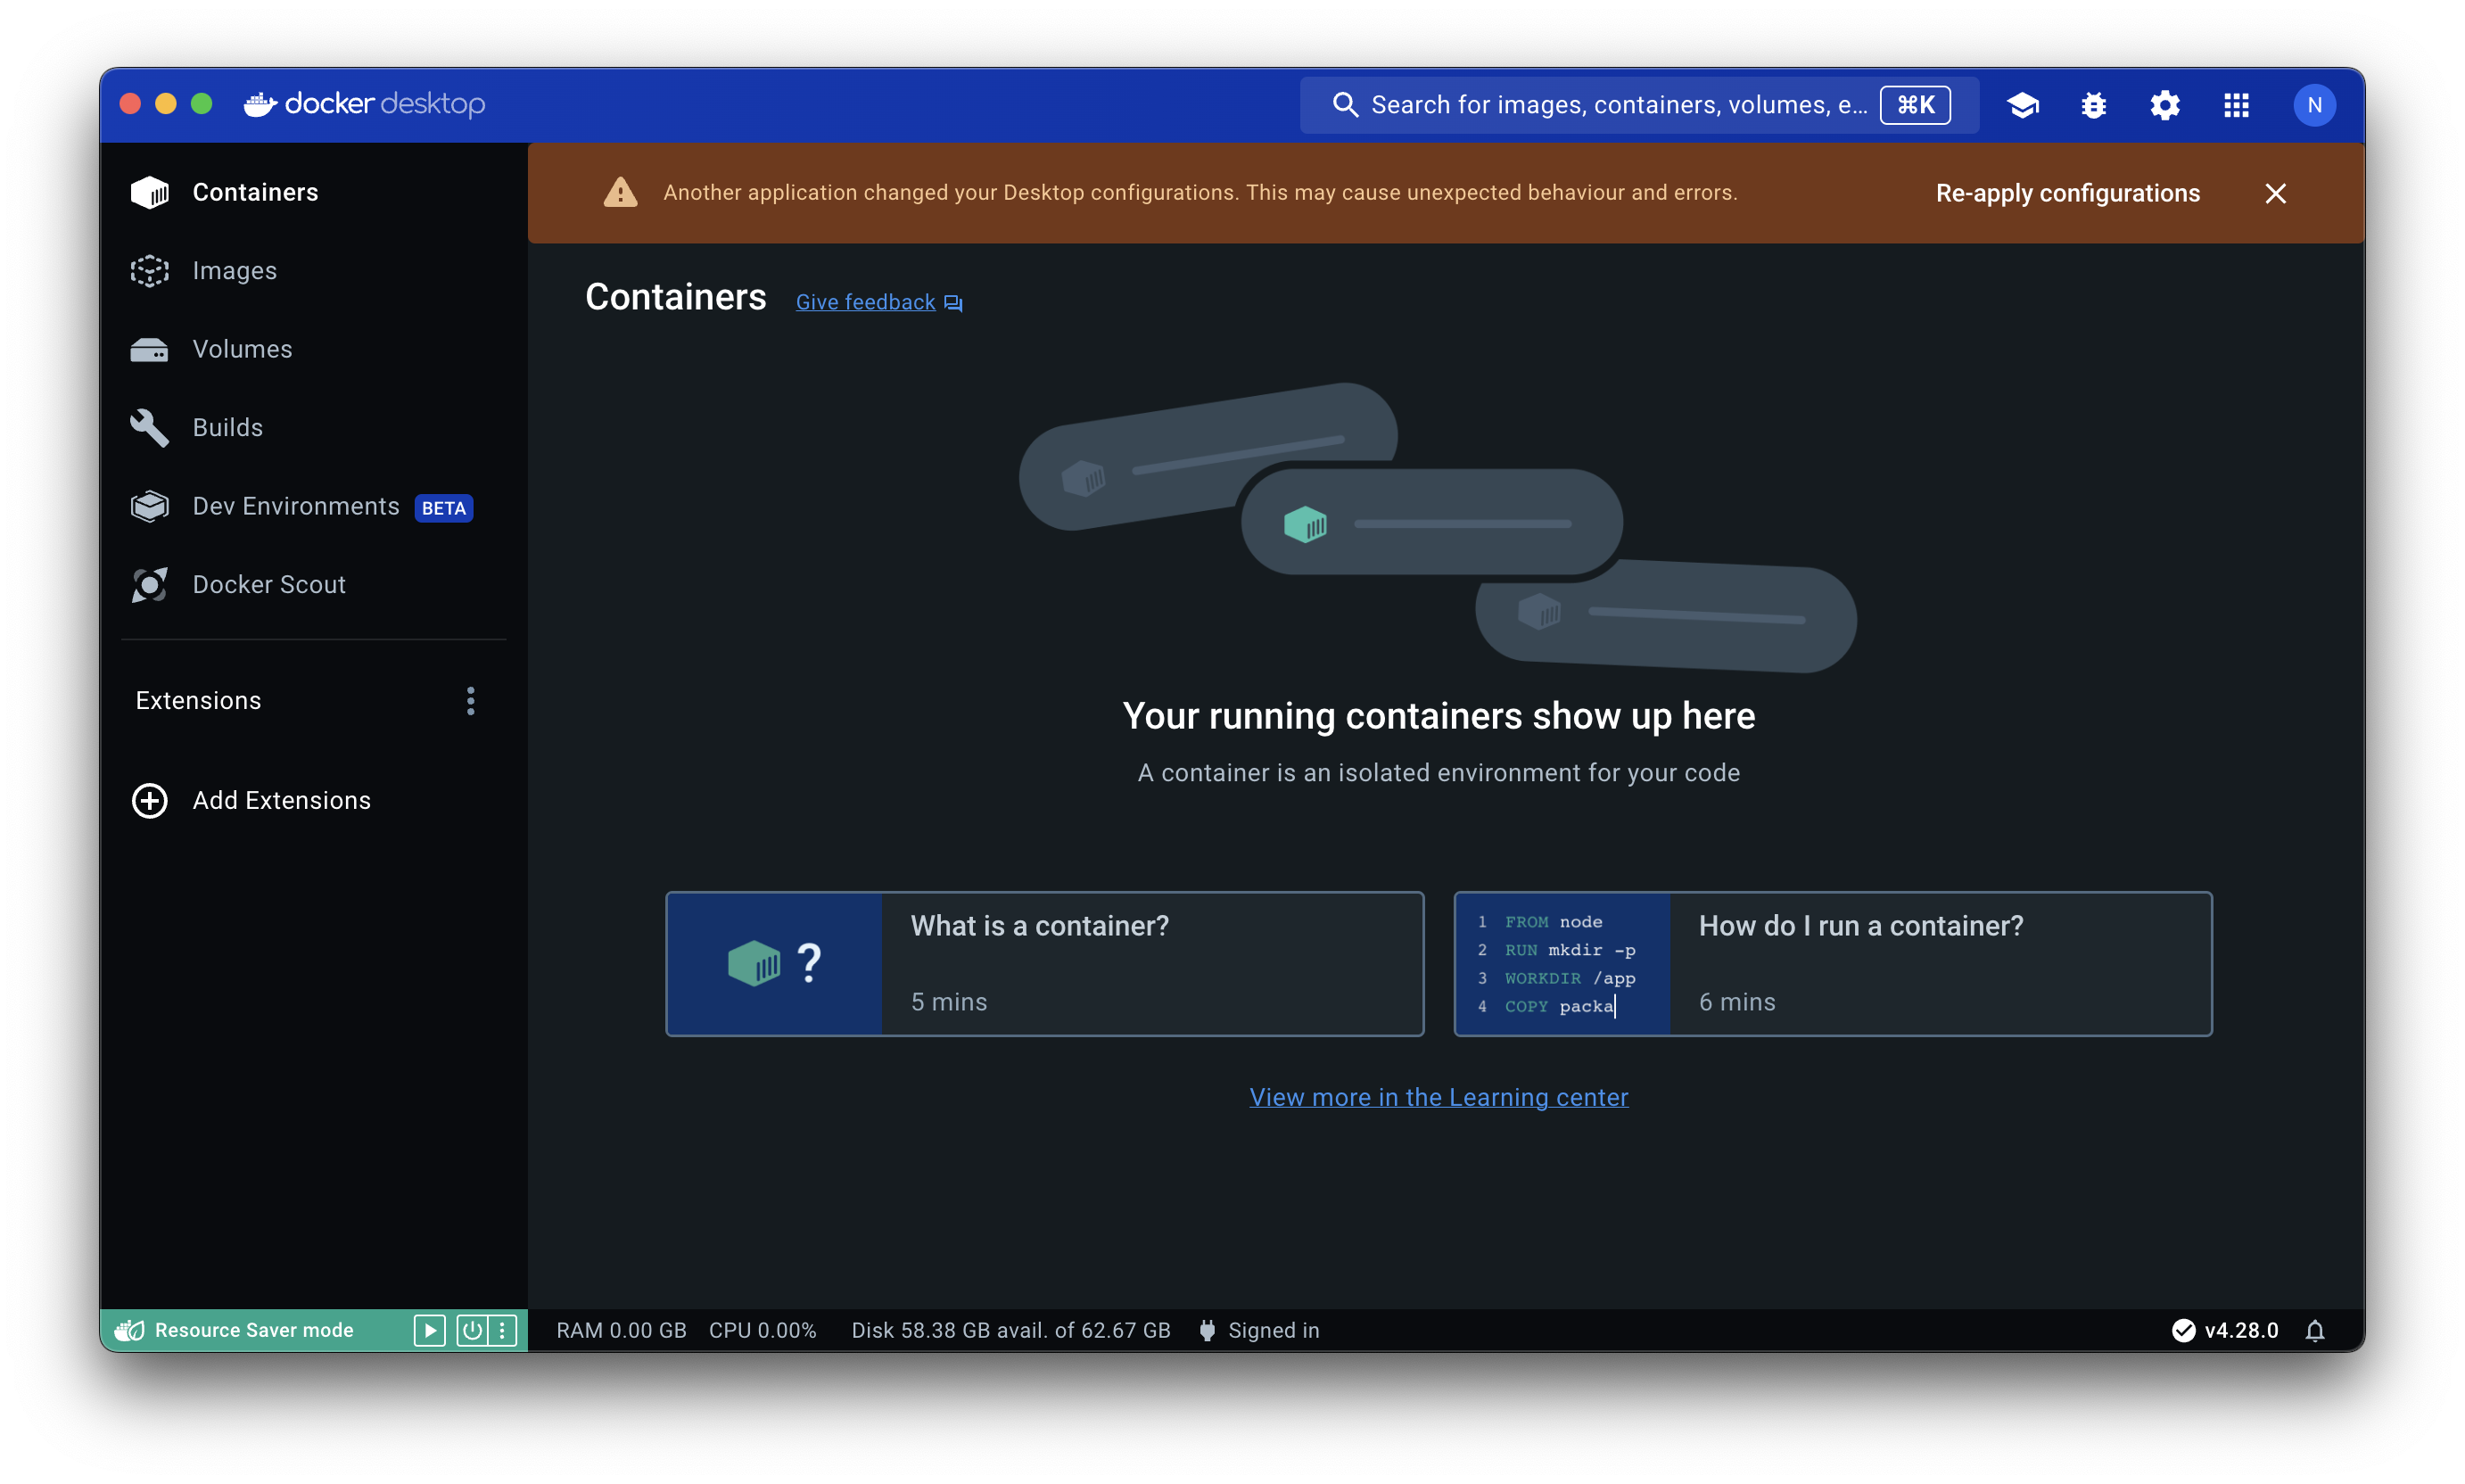Click 'Your running containers show up here' heading
Image resolution: width=2465 pixels, height=1484 pixels.
pos(1438,716)
